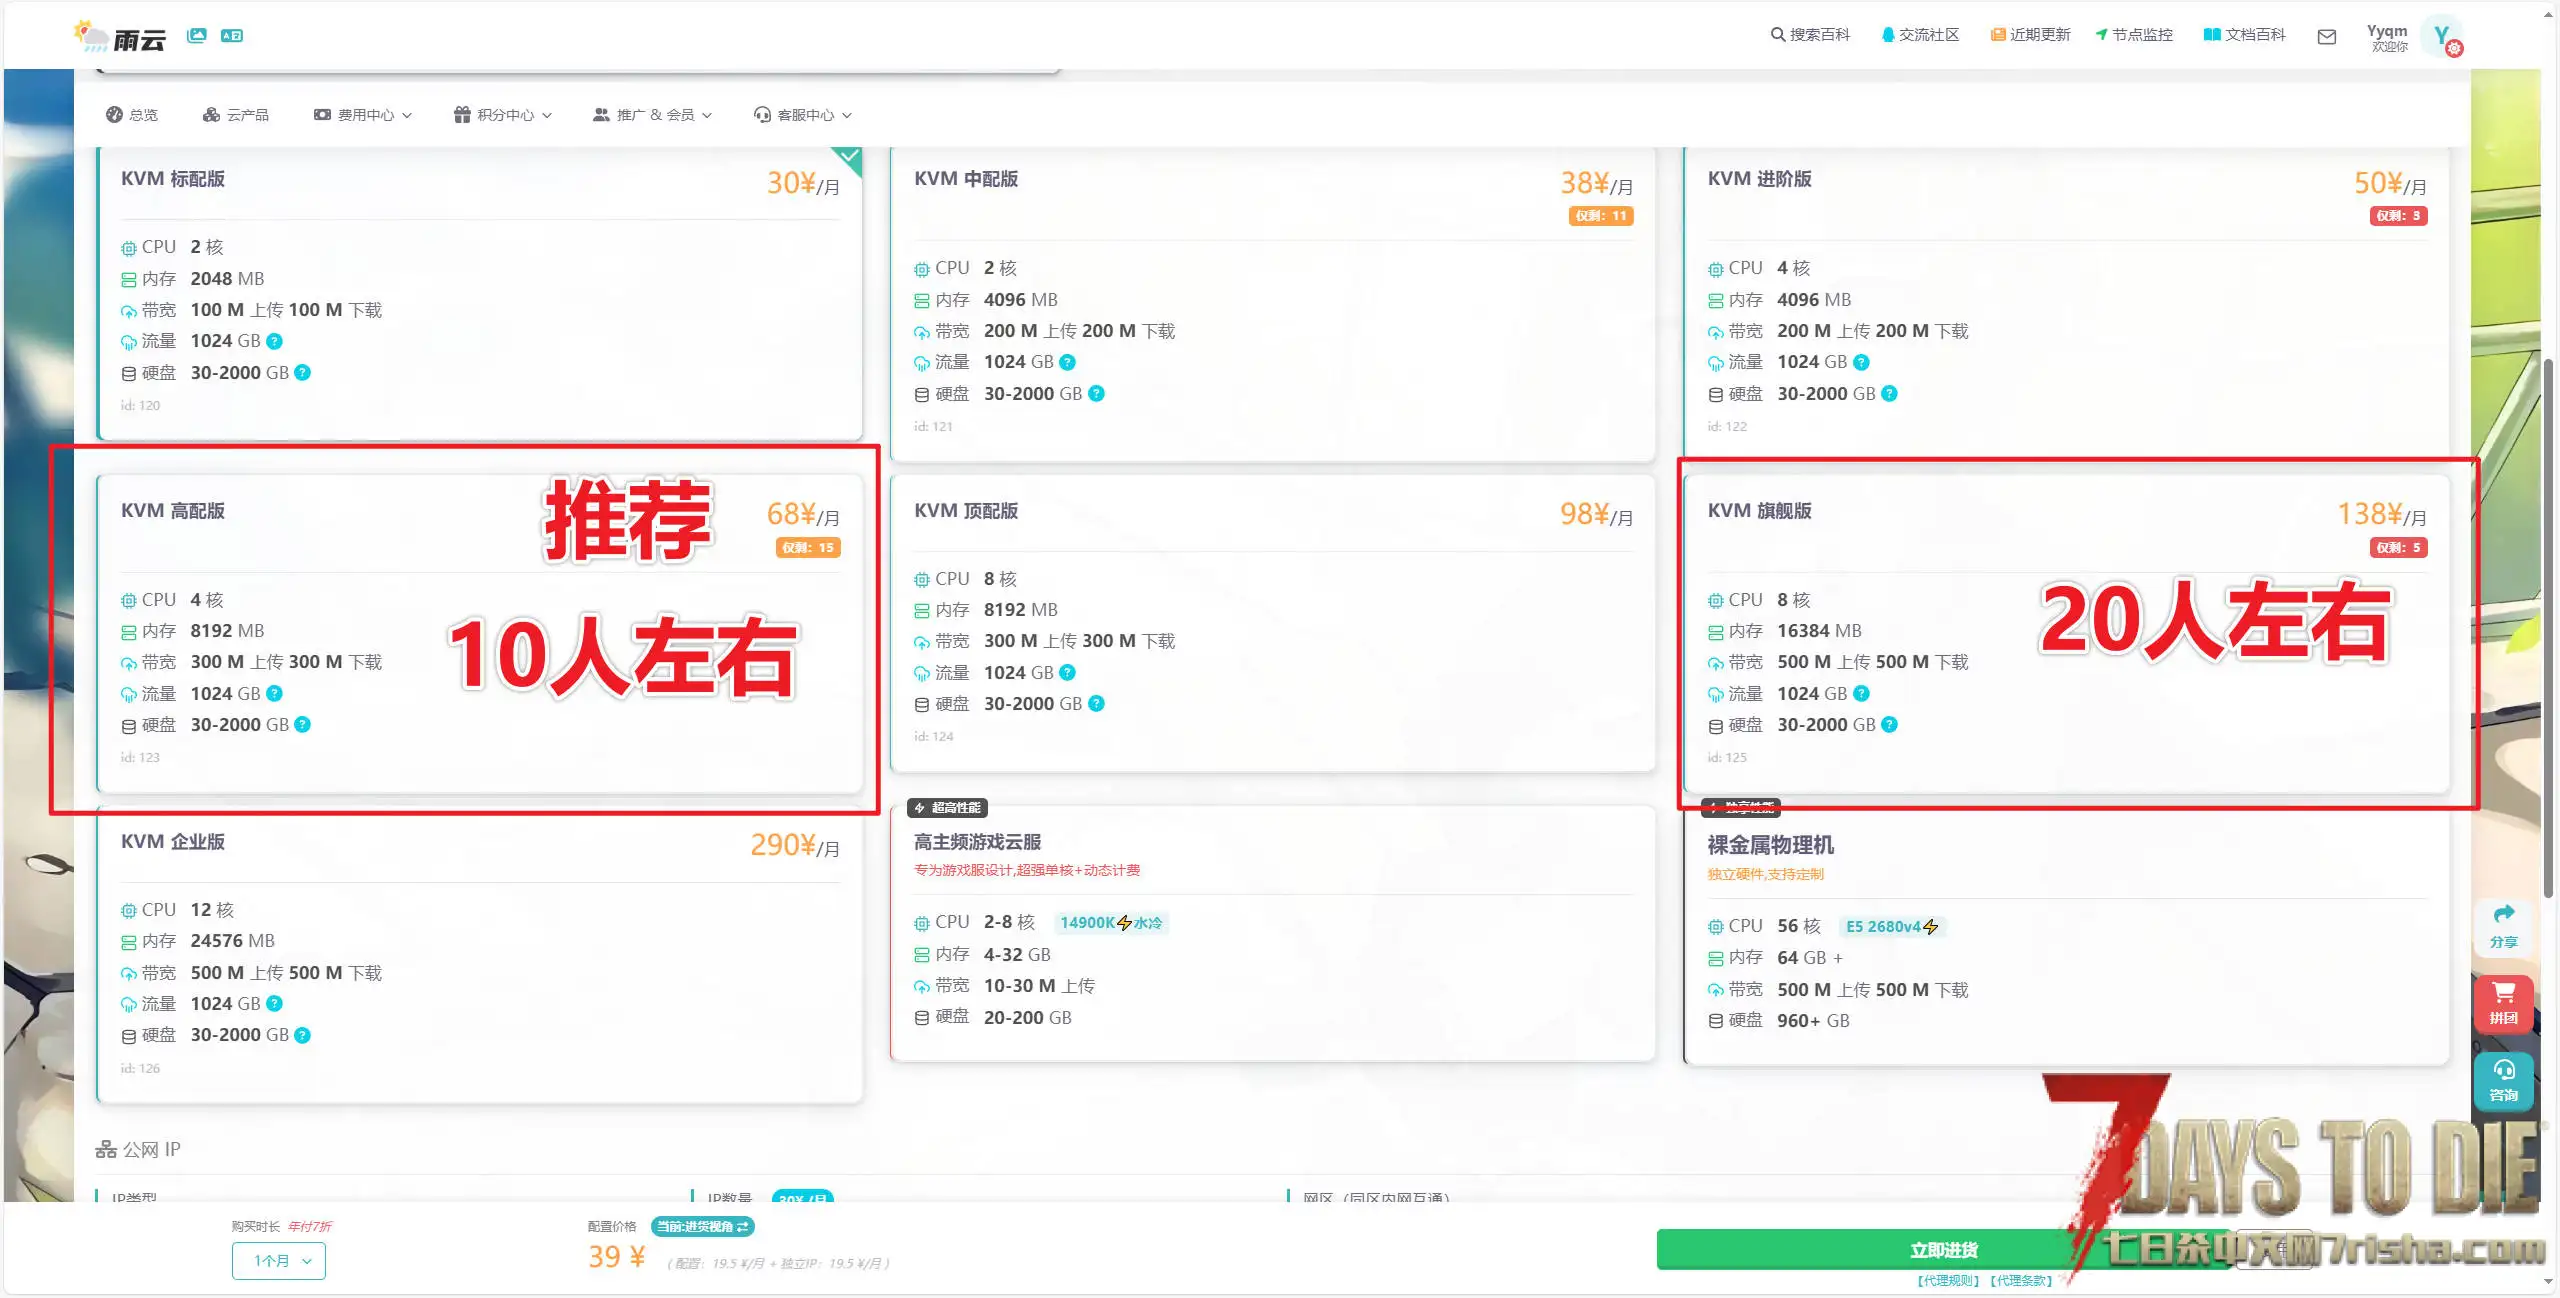2560x1298 pixels.
Task: Expand the 费用中心 menu
Action: point(363,115)
